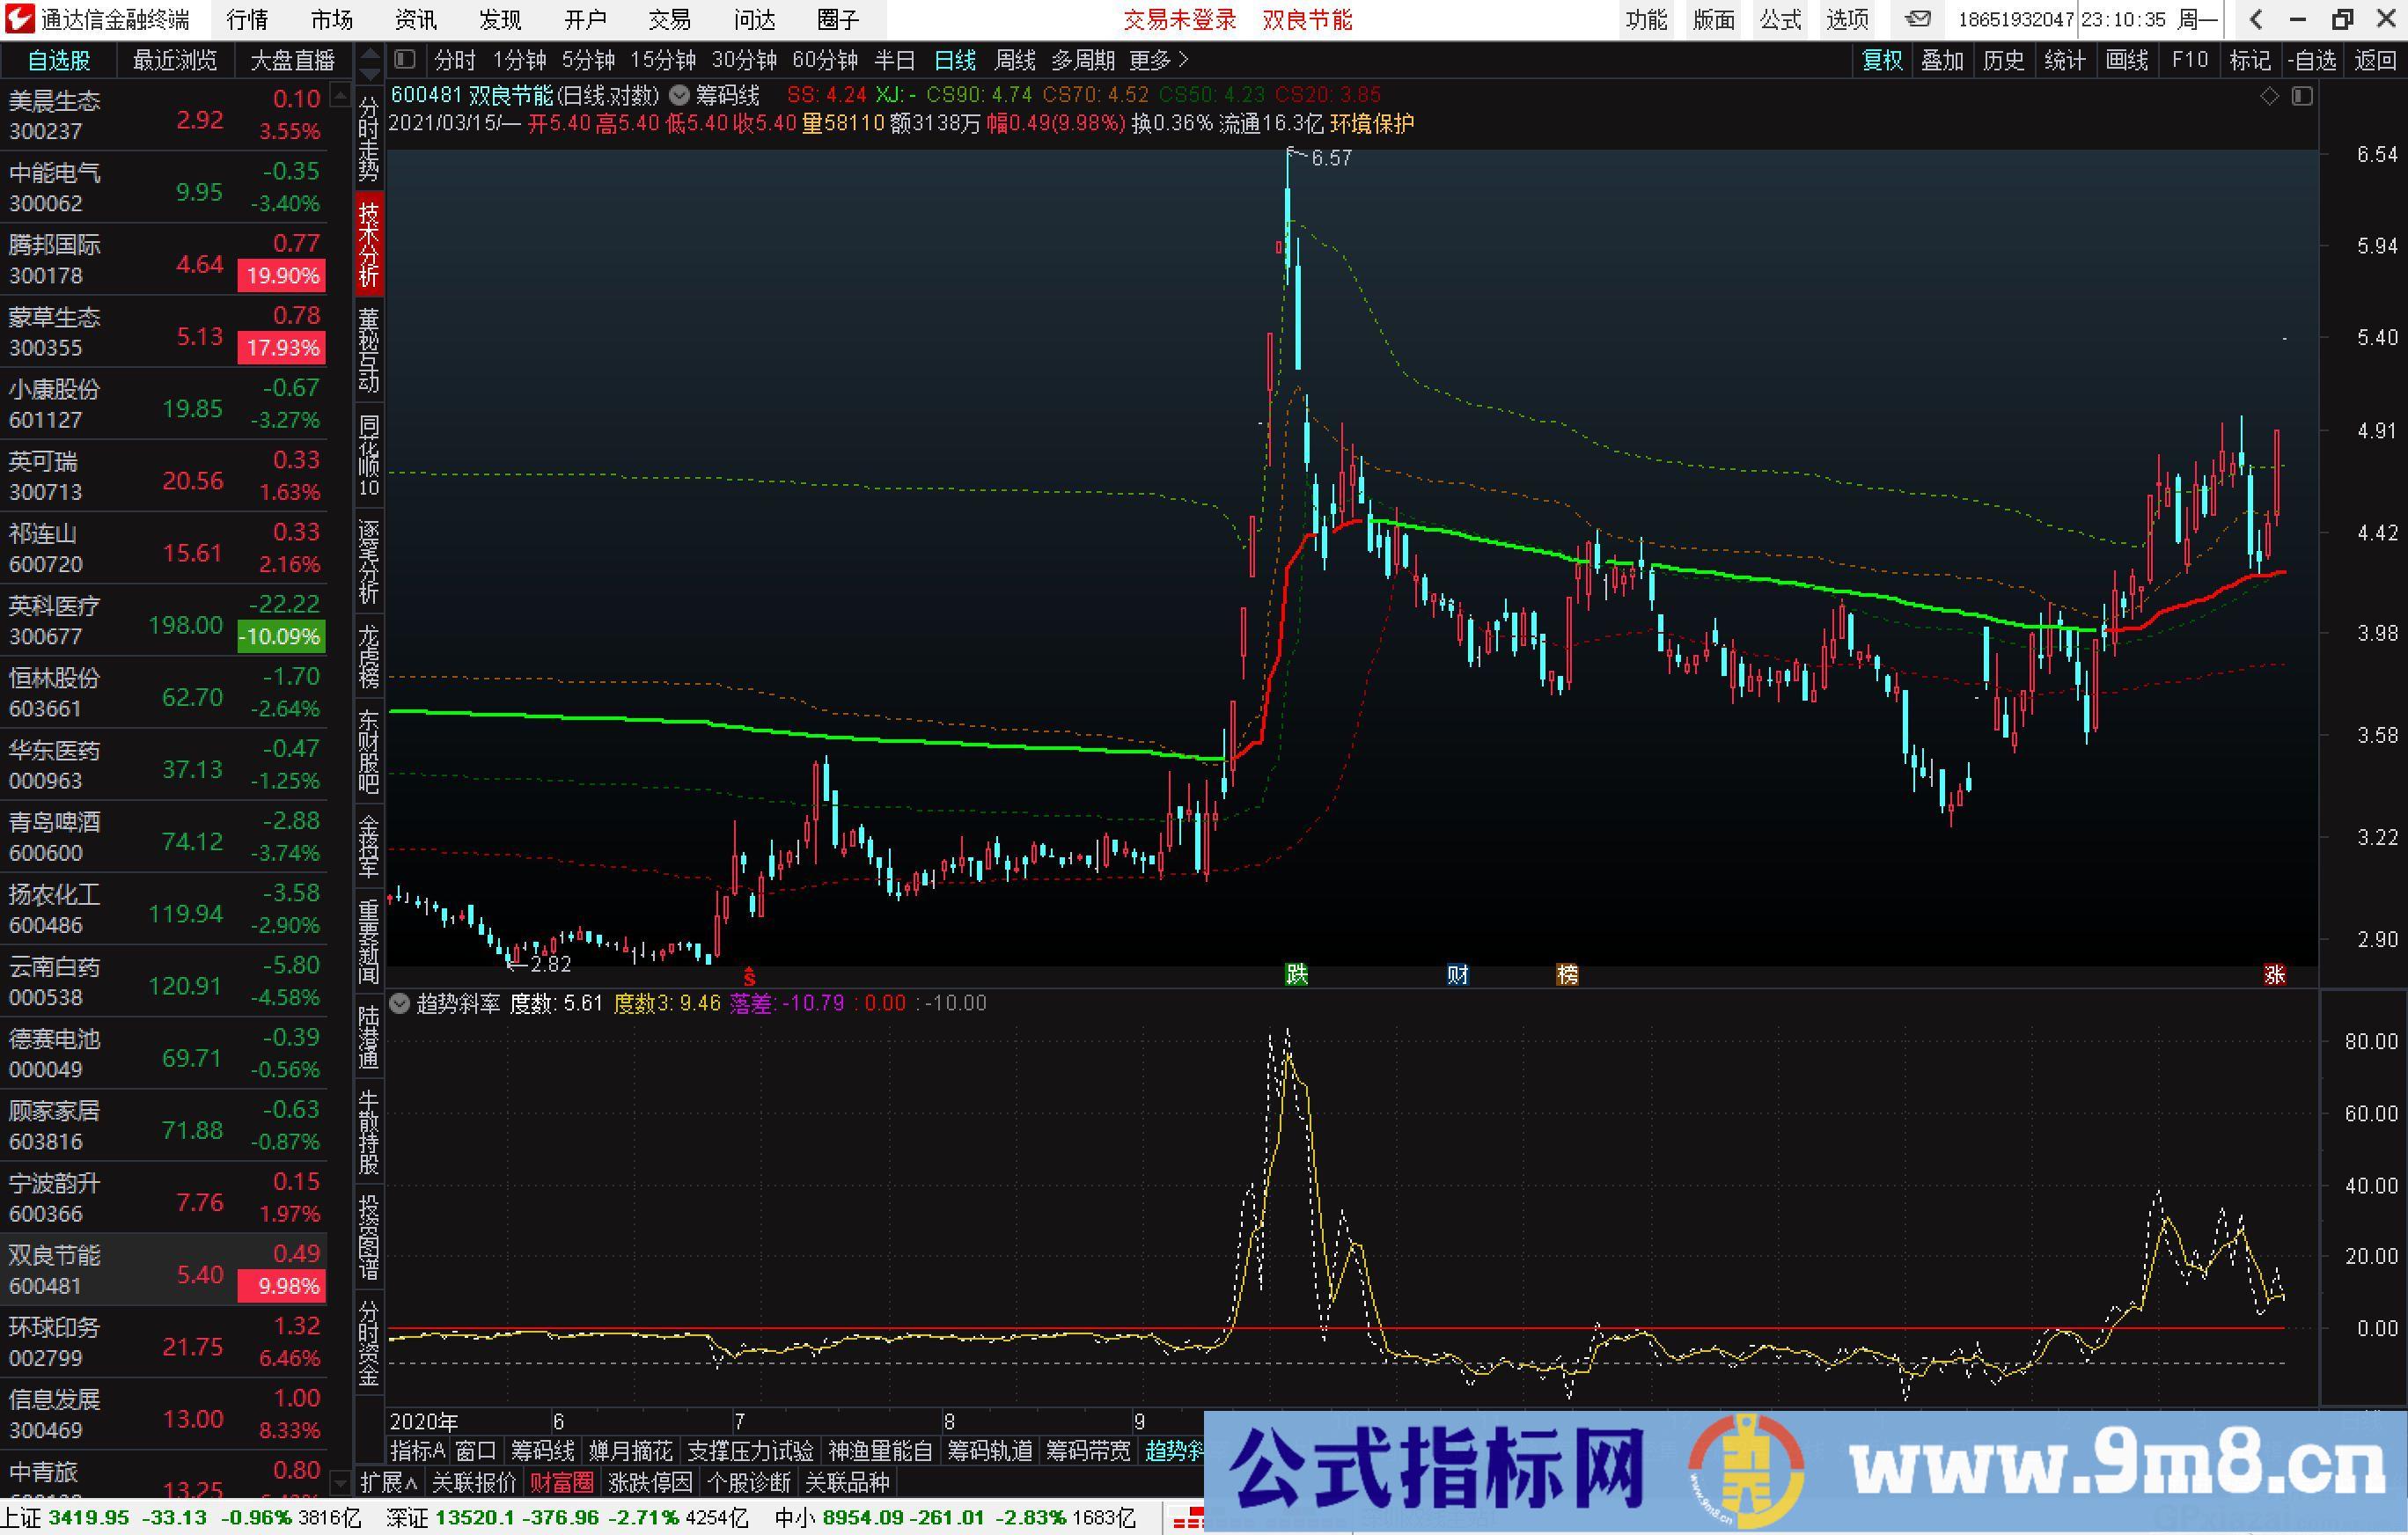The image size is (2408, 1535).
Task: Click the red S marker under chart
Action: click(x=750, y=976)
